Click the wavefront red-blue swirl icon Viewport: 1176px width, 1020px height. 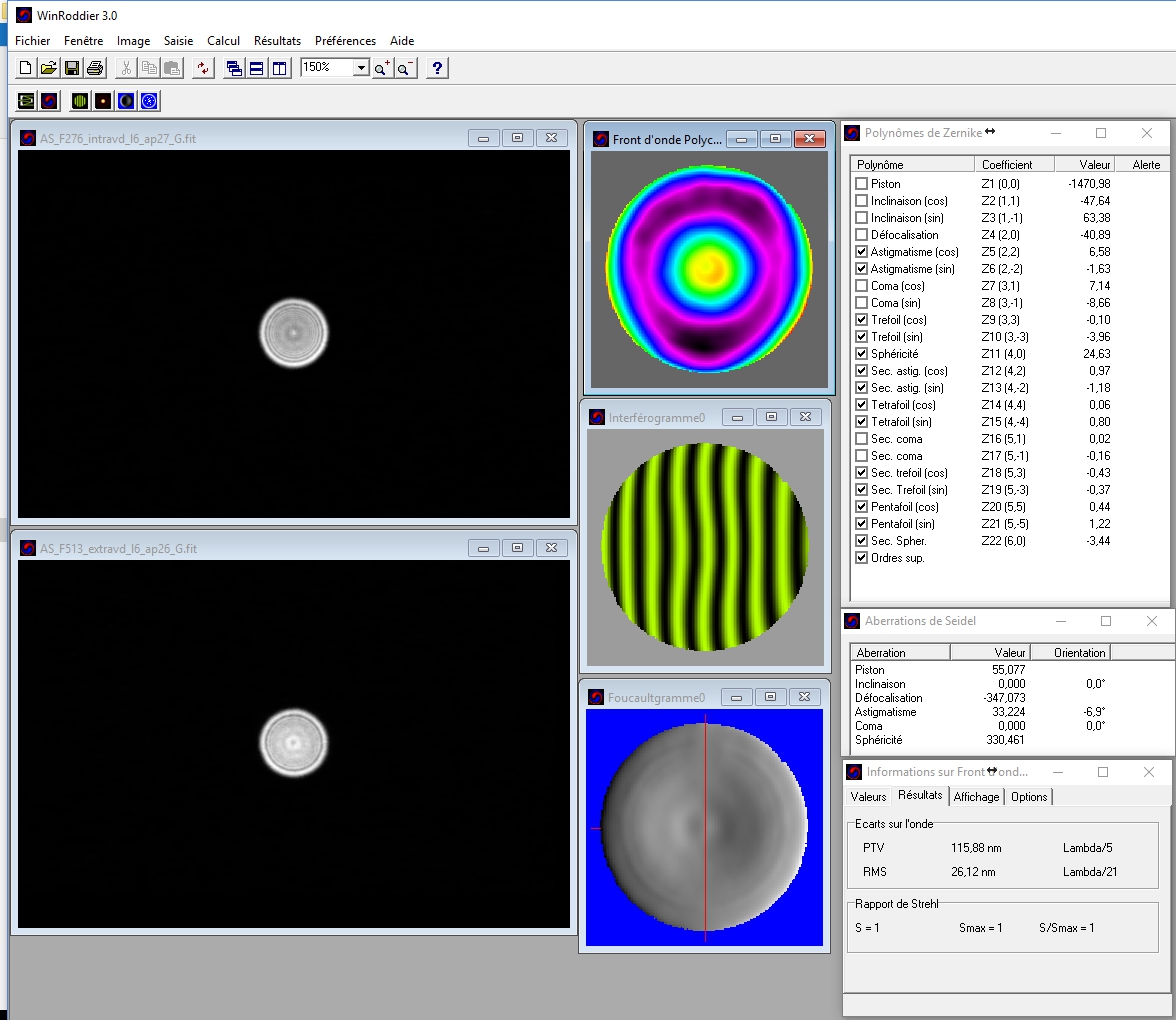[49, 101]
